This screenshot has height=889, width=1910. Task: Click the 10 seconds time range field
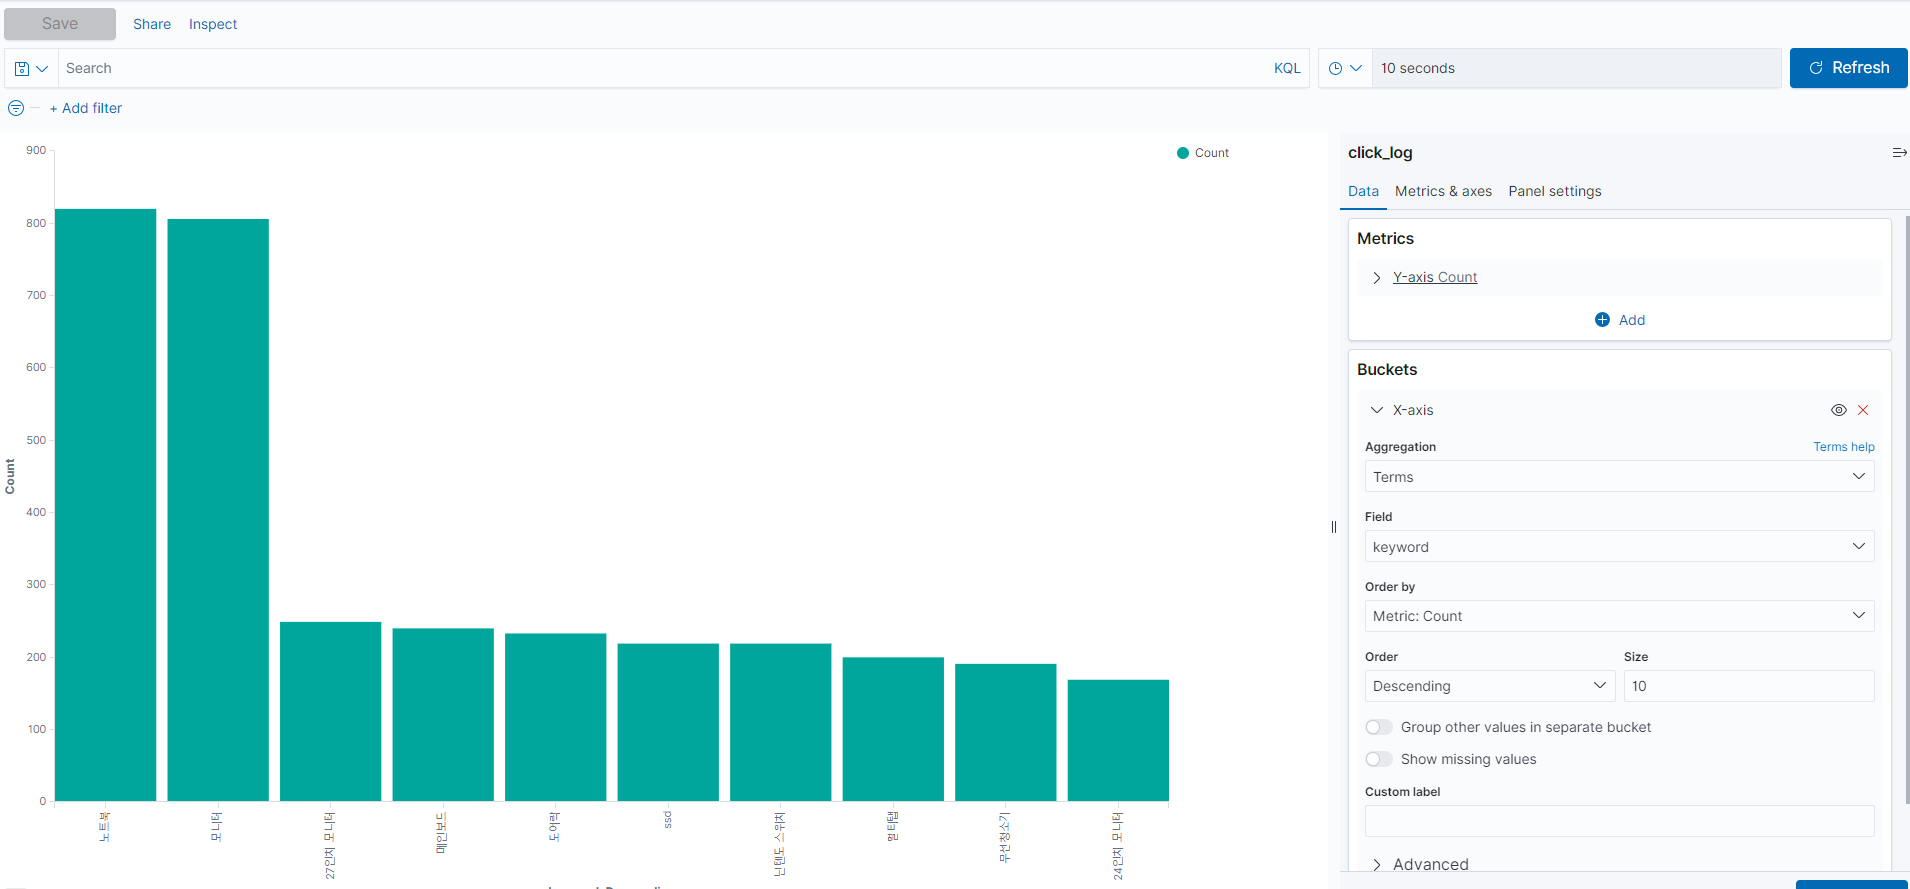pos(1576,68)
